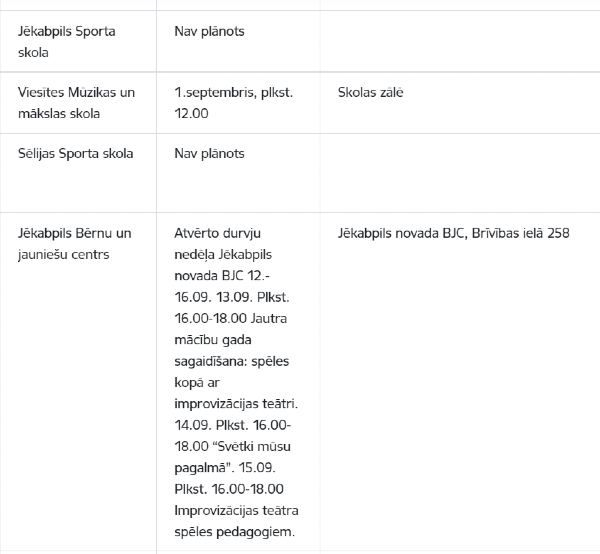Select 'Viesītes Mūzikas un mākslas skola' text
The height and width of the screenshot is (554, 600).
76,103
